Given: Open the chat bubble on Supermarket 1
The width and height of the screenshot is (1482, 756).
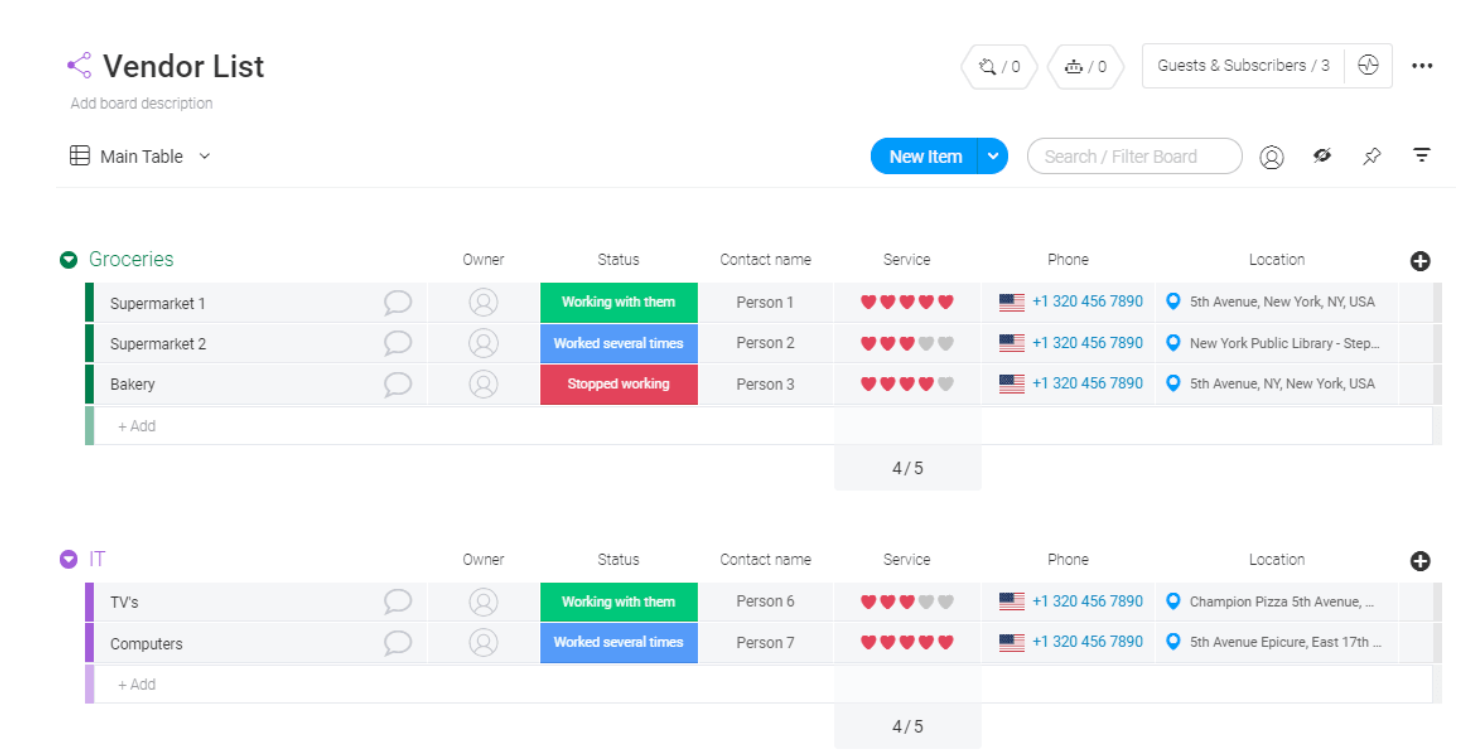Looking at the screenshot, I should pyautogui.click(x=397, y=302).
